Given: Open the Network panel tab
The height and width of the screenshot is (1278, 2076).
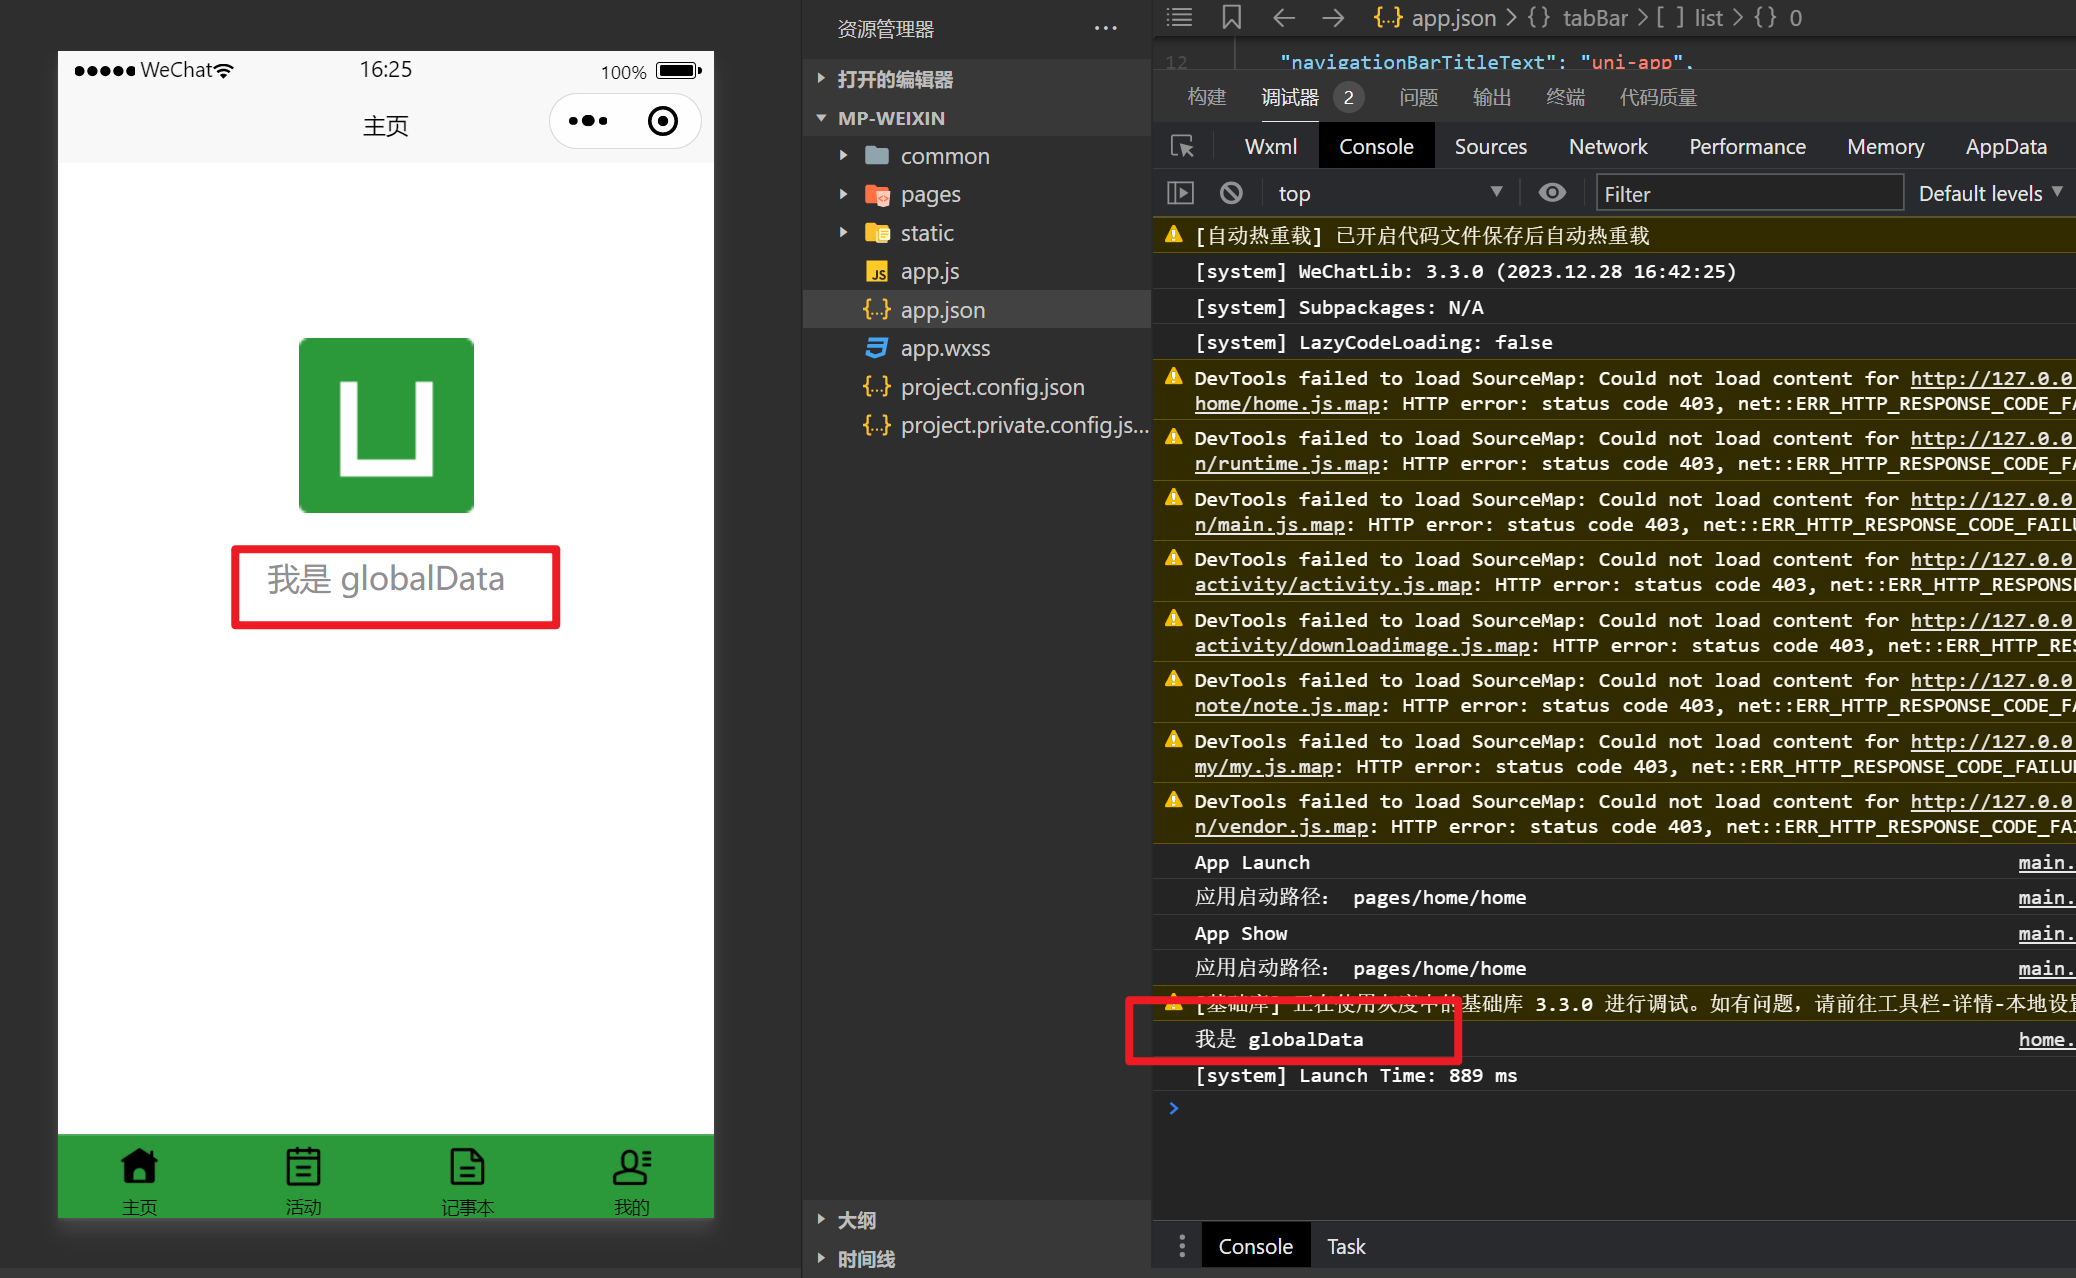Looking at the screenshot, I should point(1607,146).
